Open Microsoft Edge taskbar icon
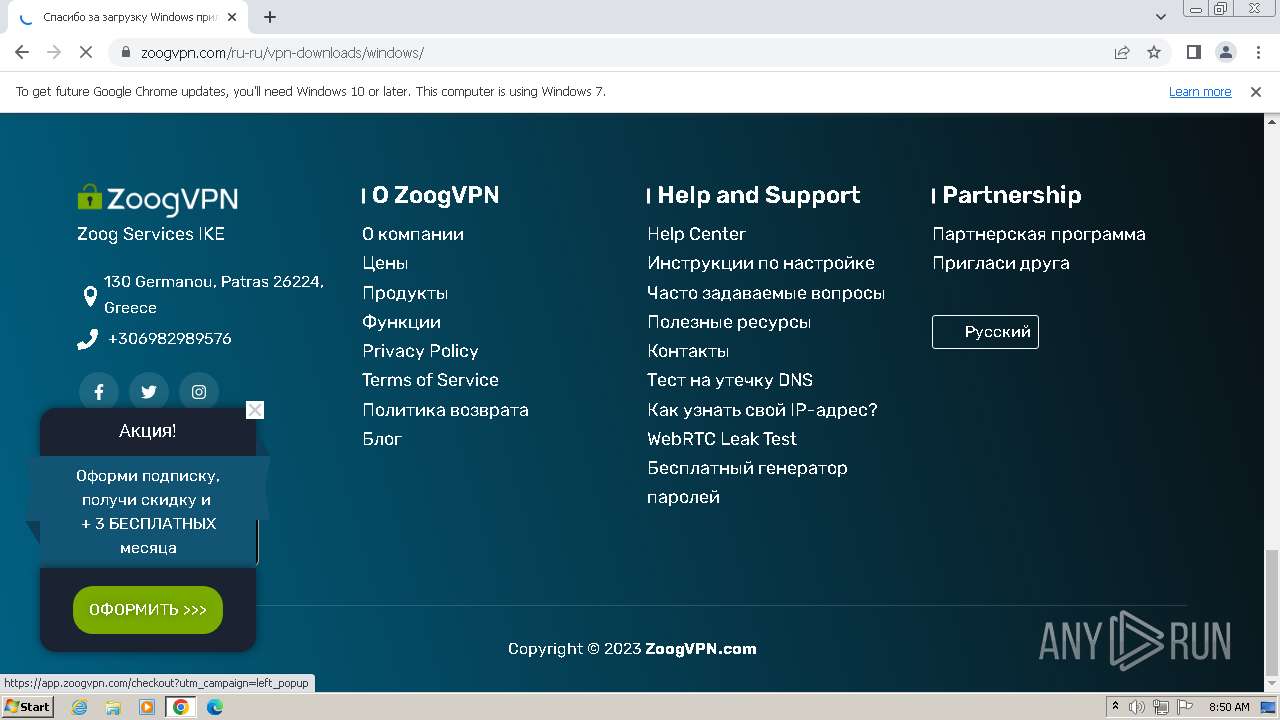1280x720 pixels. 214,707
